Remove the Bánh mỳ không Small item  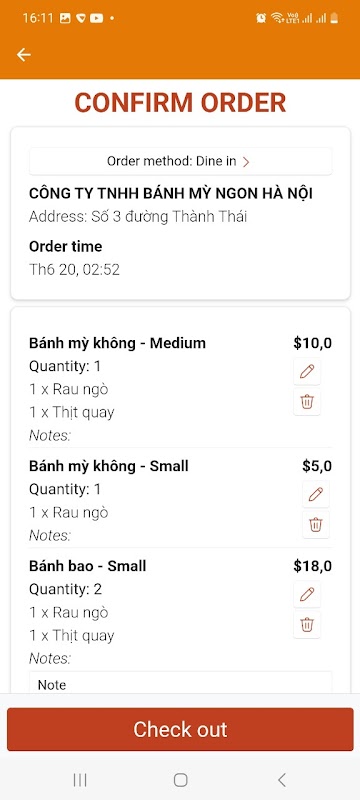pyautogui.click(x=316, y=524)
